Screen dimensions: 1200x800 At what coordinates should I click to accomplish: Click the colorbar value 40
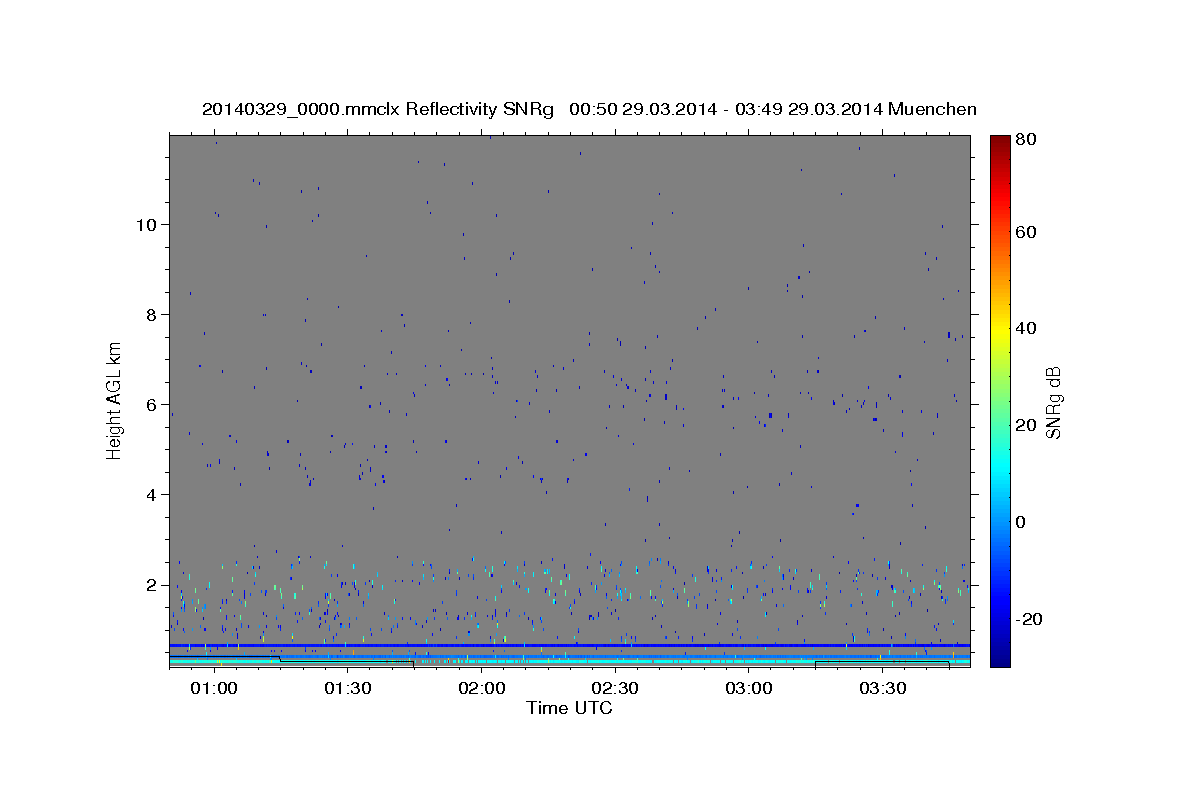point(1025,328)
